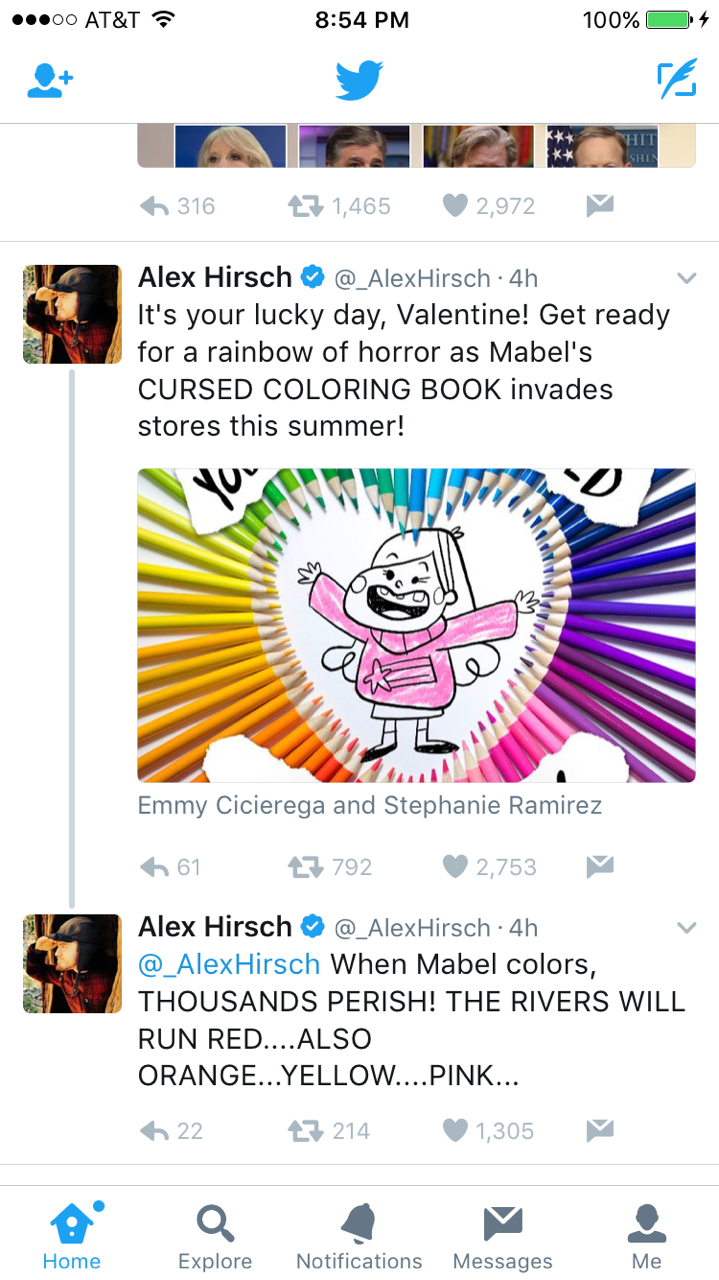
Task: Tap the add contact icon
Action: click(x=51, y=81)
